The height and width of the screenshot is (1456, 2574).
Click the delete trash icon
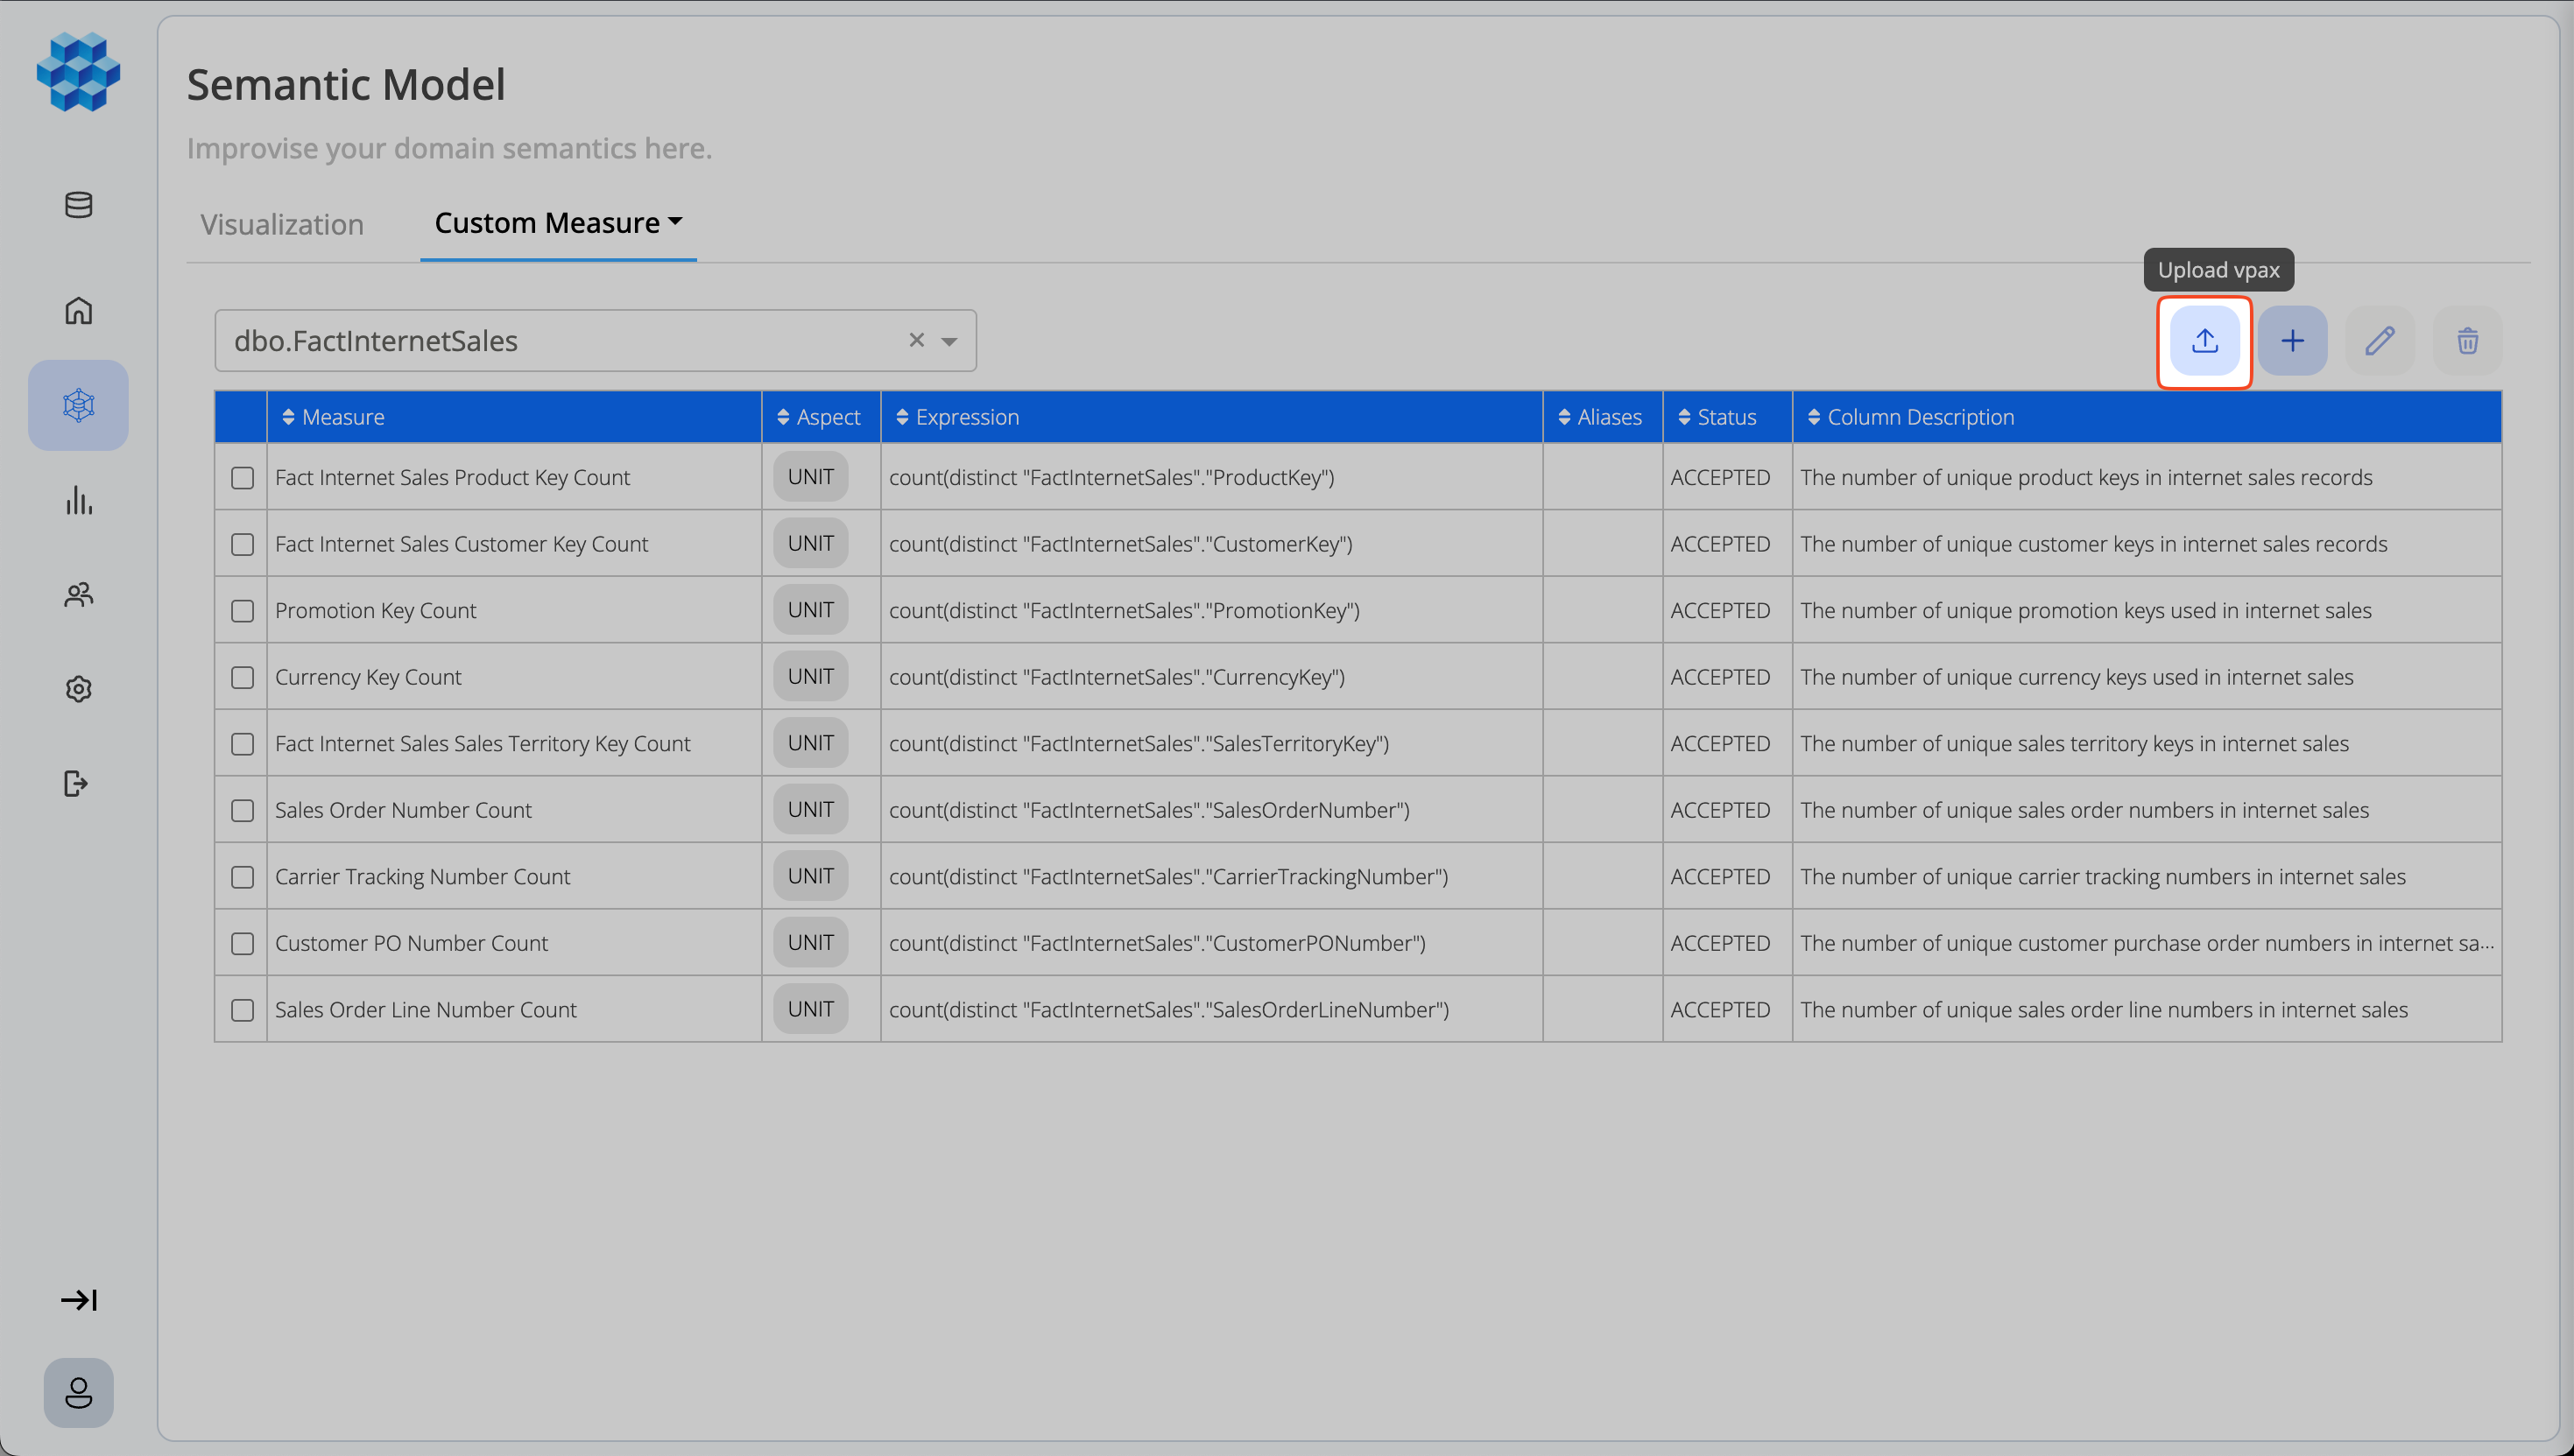(2467, 341)
